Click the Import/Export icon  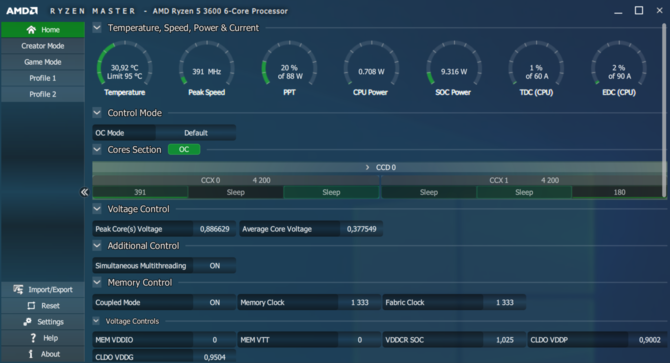(x=18, y=289)
